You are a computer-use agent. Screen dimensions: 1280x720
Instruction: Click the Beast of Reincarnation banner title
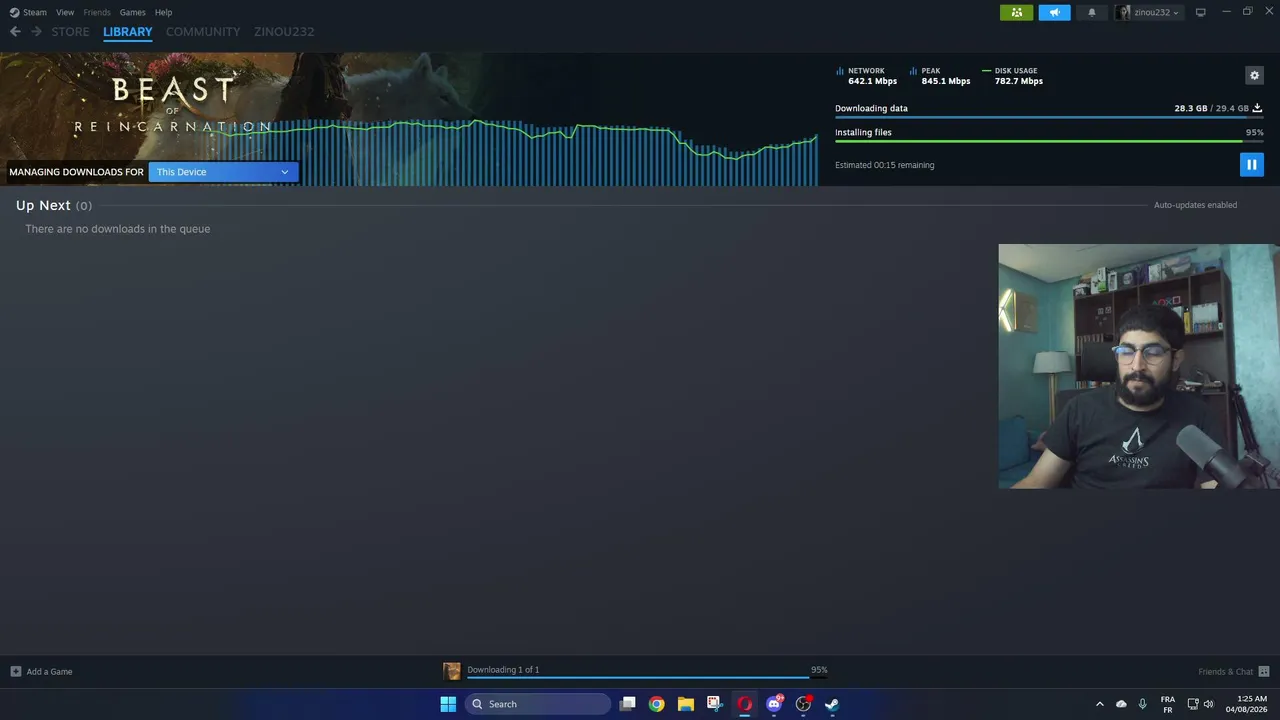tap(173, 105)
